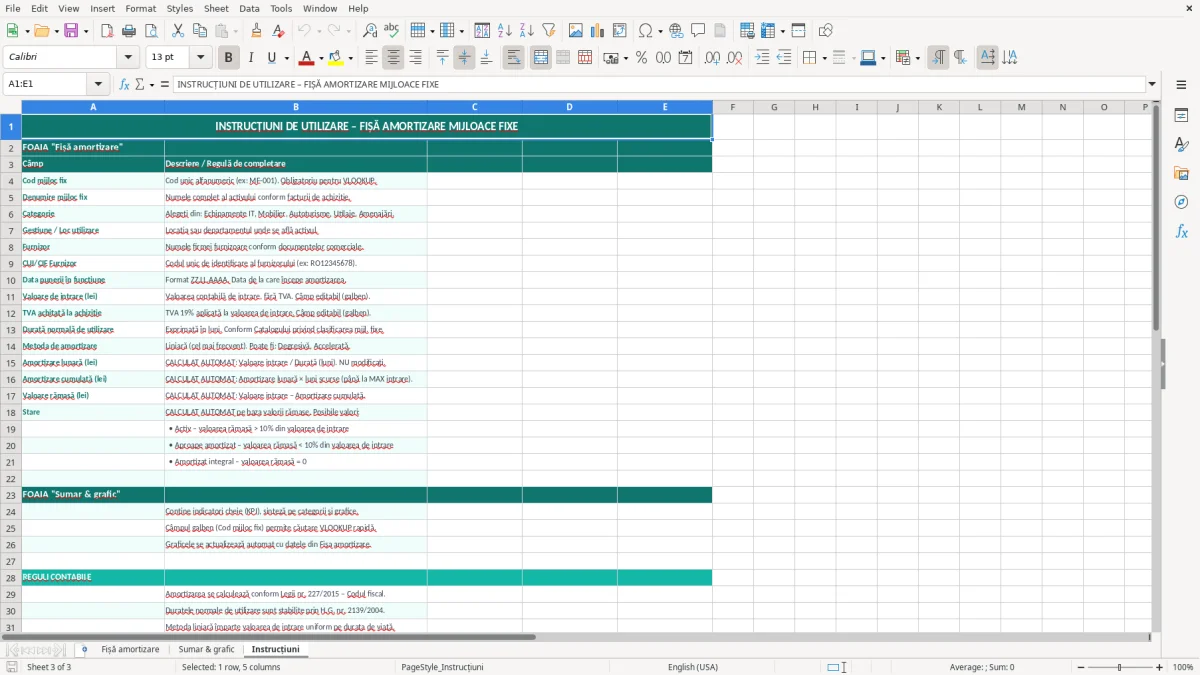Screen dimensions: 1200x675
Task: Click into the formula input line
Action: click(658, 84)
